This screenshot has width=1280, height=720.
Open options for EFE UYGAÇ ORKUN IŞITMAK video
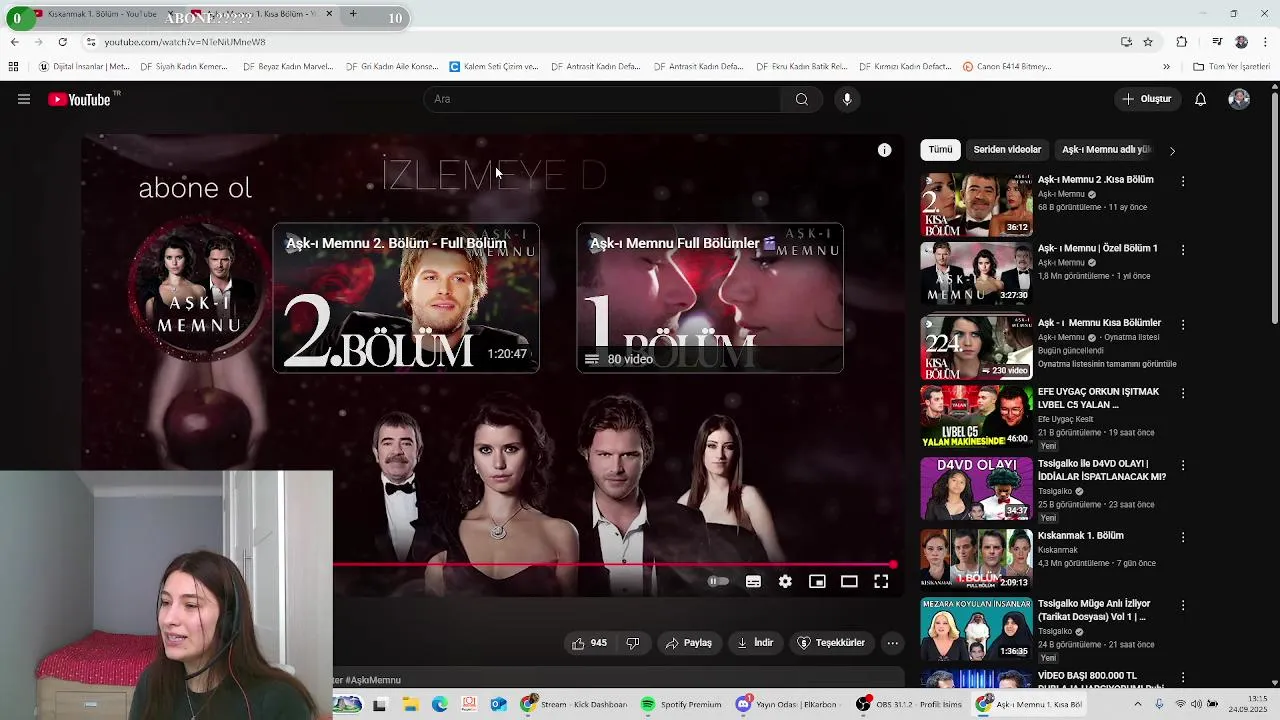(1183, 393)
